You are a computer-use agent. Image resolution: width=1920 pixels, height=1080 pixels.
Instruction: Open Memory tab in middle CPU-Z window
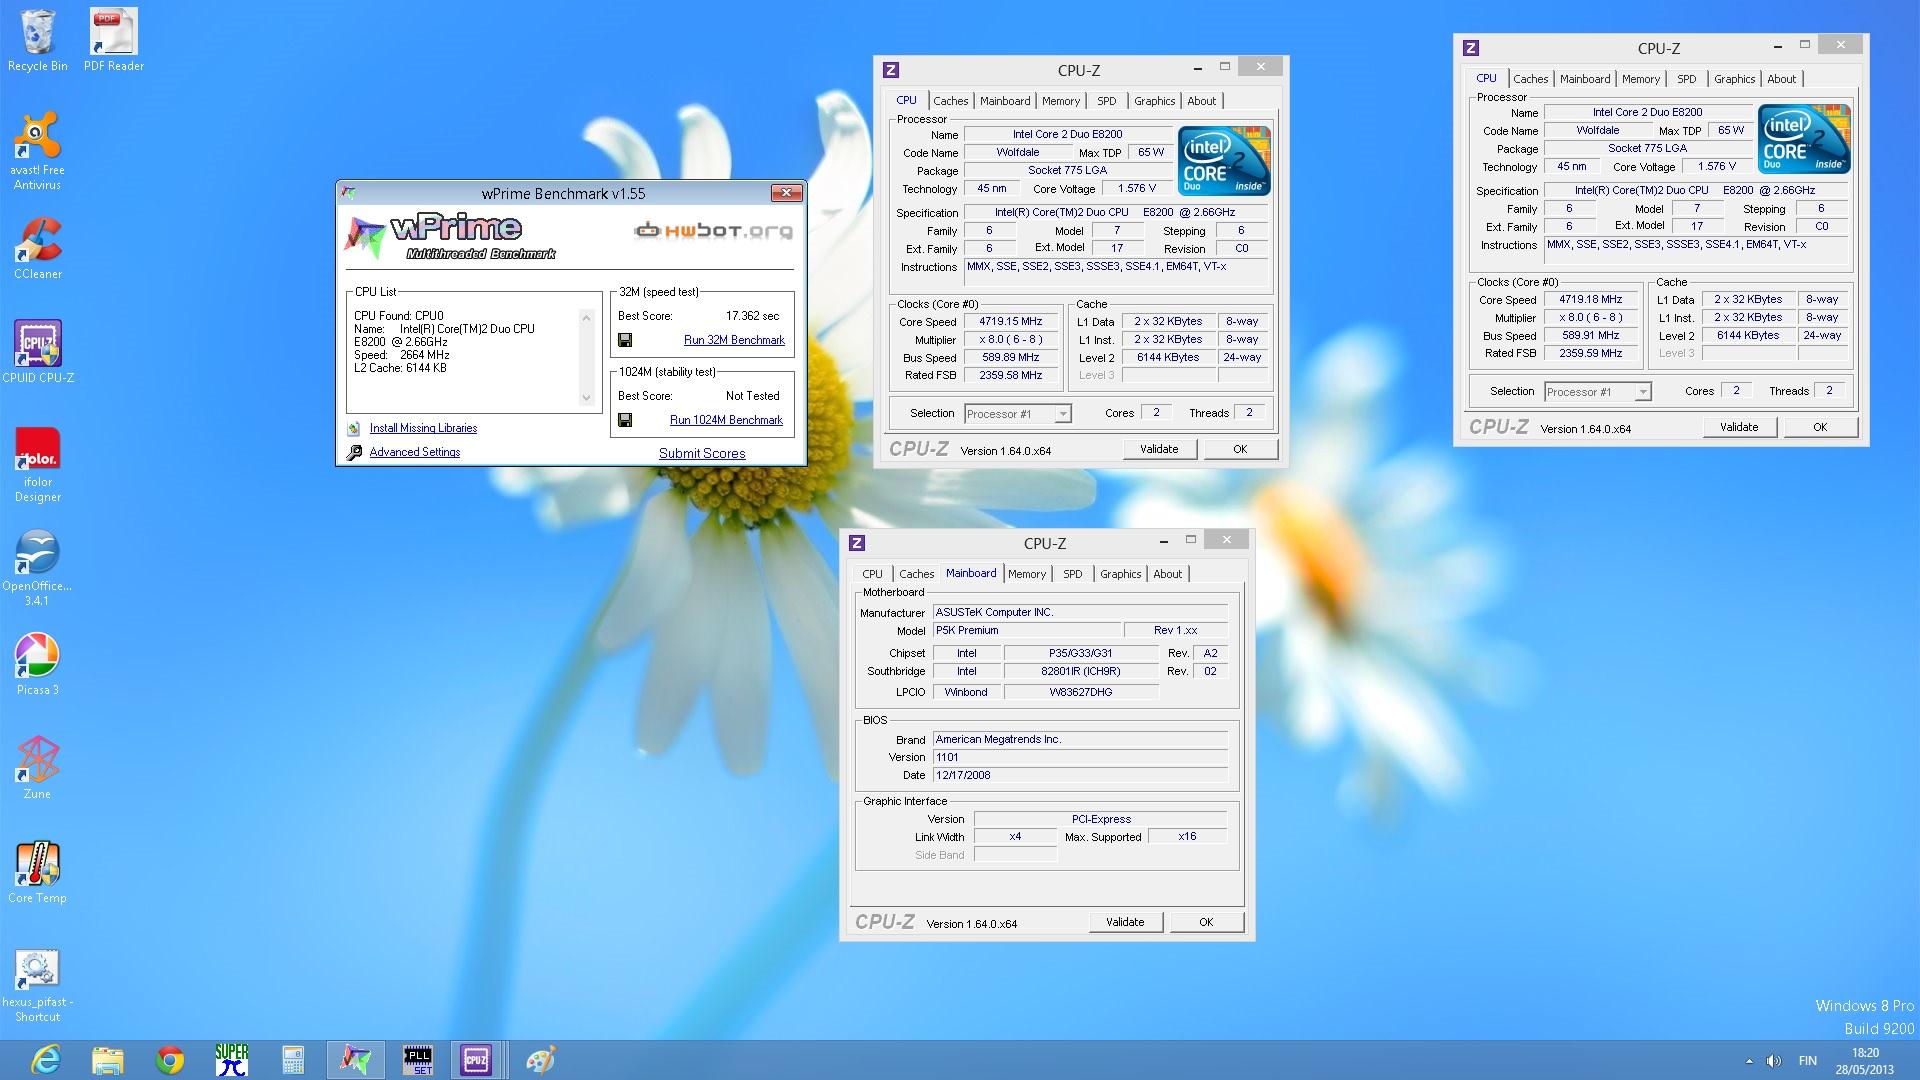(x=1061, y=101)
